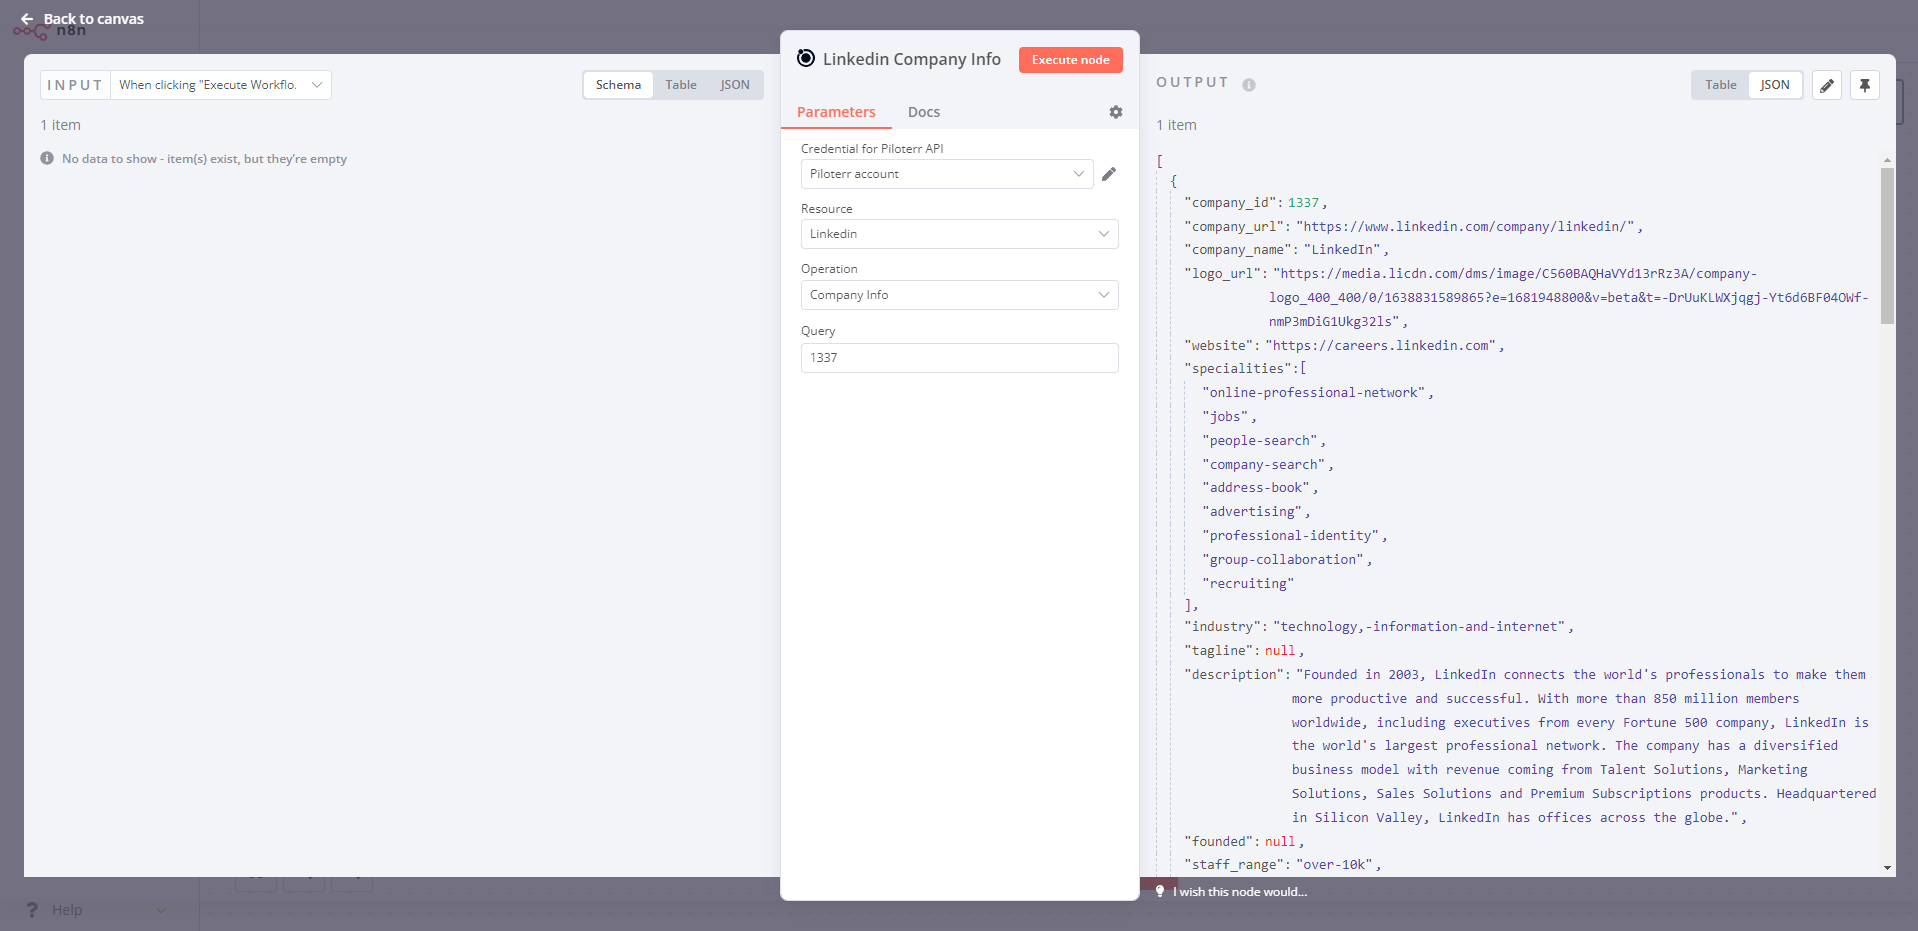Click the industry value in JSON

pos(1419,627)
